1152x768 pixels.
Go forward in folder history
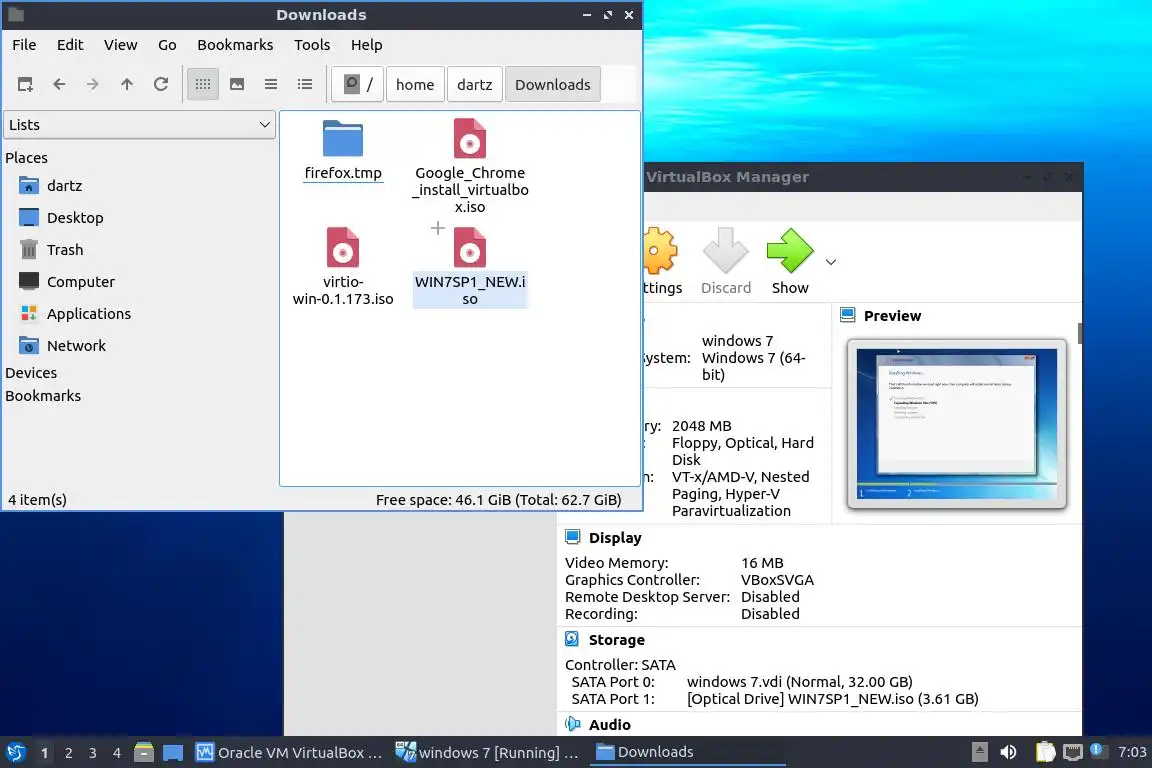pos(93,85)
